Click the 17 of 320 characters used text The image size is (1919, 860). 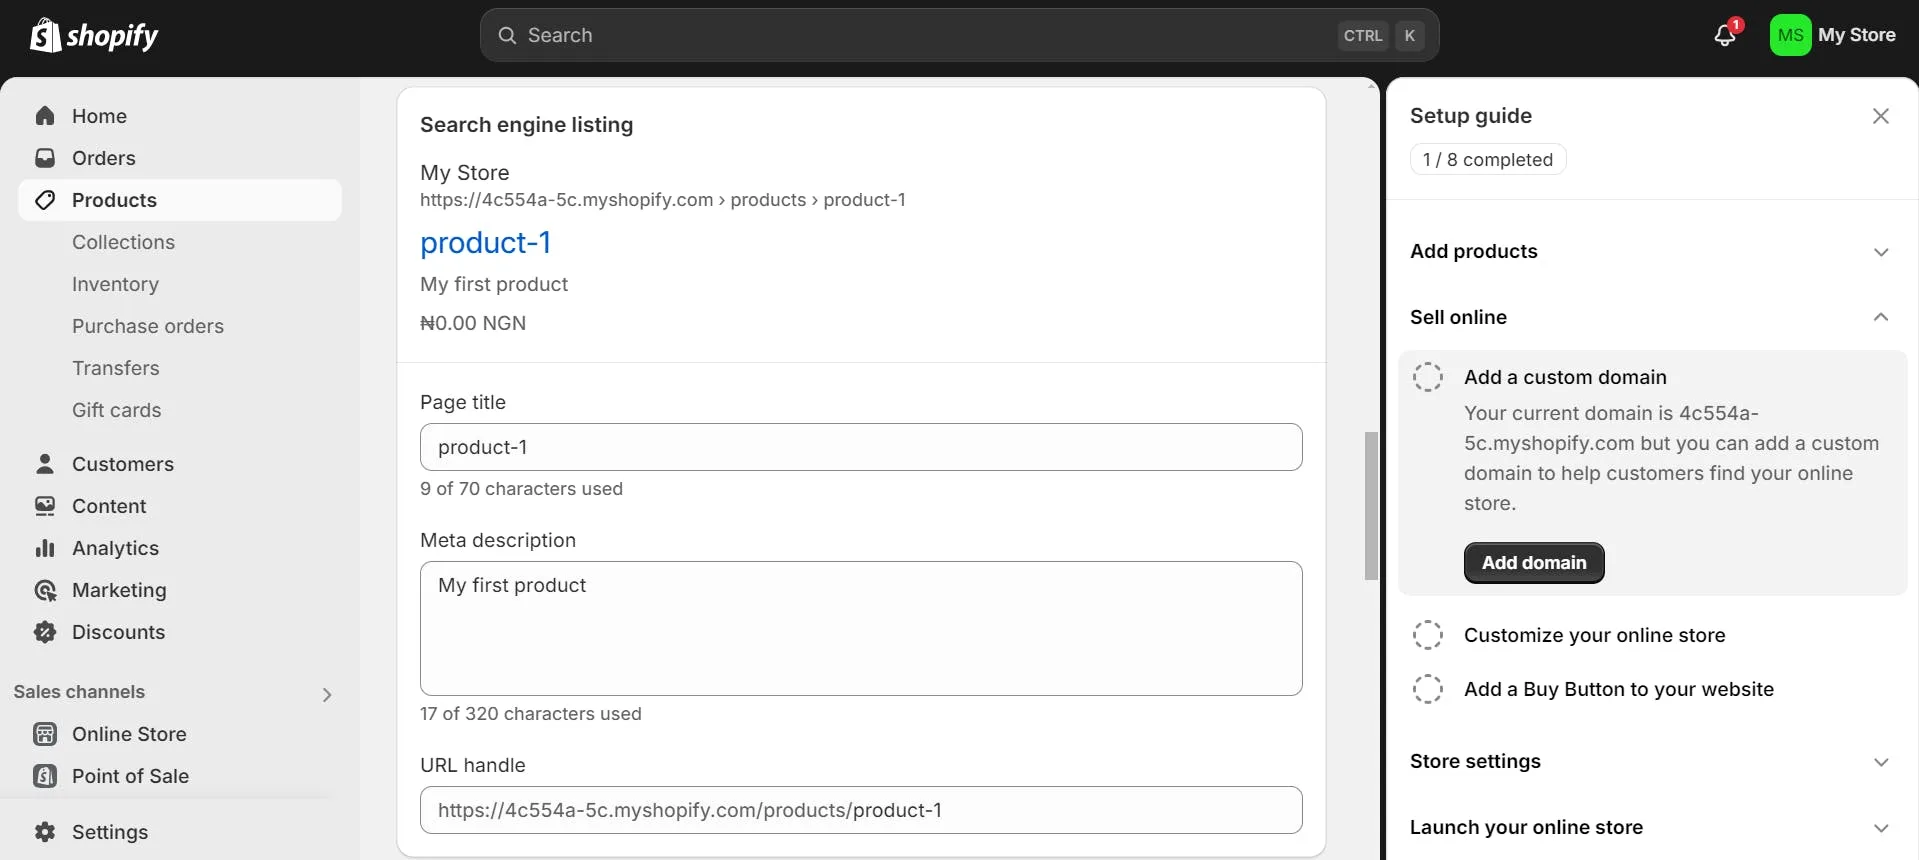531,714
